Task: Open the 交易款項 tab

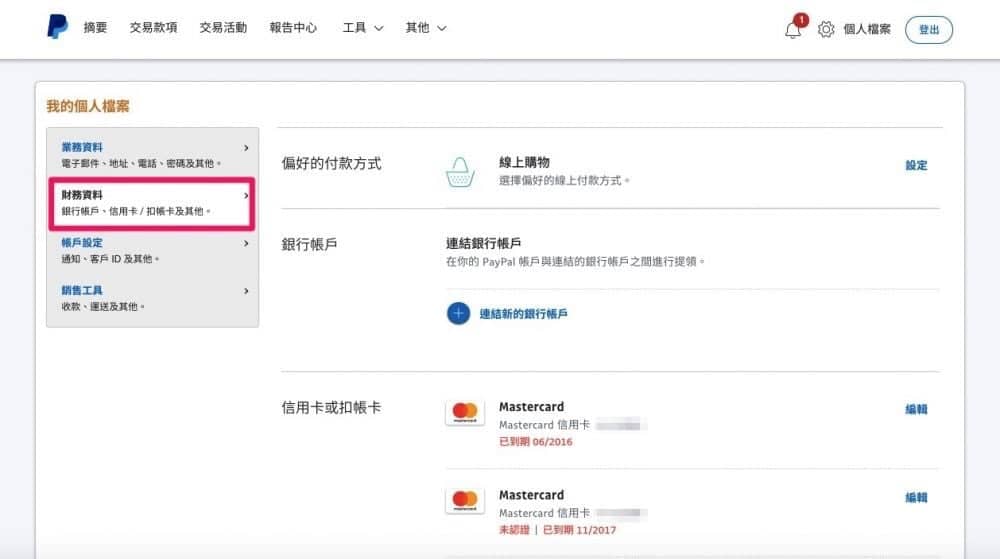Action: pos(153,27)
